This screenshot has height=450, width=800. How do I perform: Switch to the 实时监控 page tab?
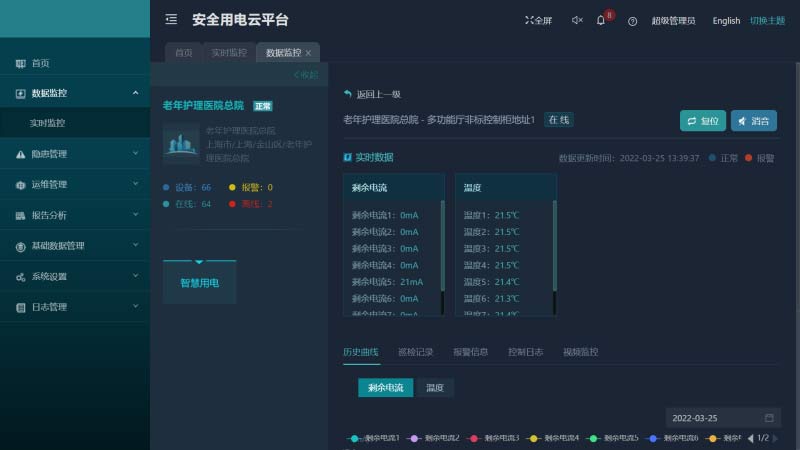[229, 53]
